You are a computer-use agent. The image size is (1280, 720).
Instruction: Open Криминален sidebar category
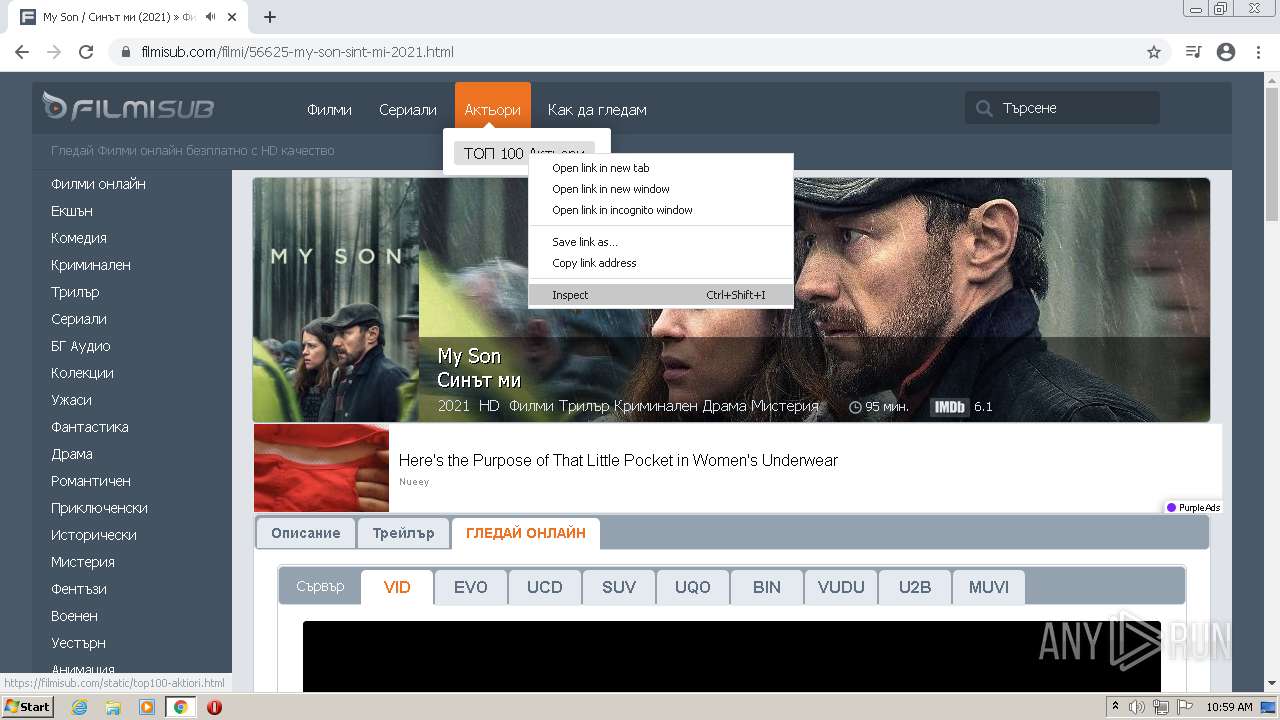pos(91,265)
